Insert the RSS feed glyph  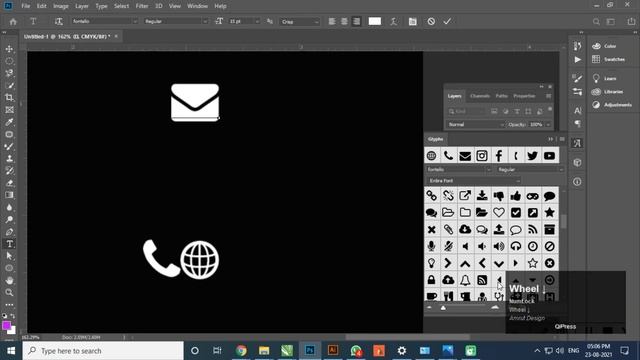point(532,229)
